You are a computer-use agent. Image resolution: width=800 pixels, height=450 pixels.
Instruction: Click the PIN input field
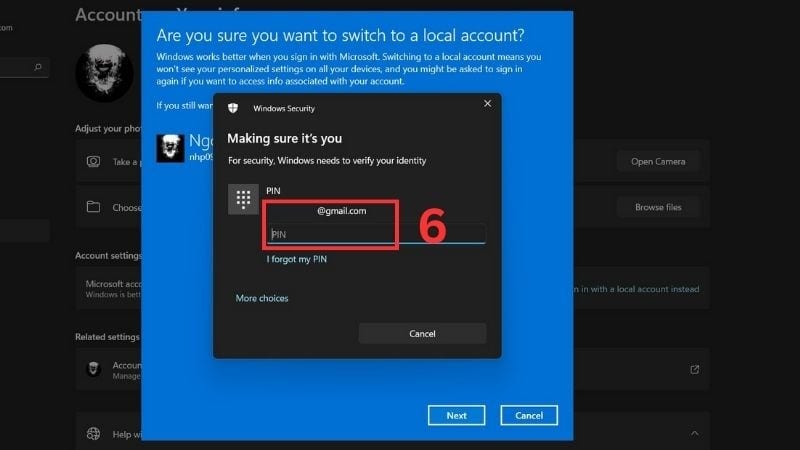pos(375,234)
